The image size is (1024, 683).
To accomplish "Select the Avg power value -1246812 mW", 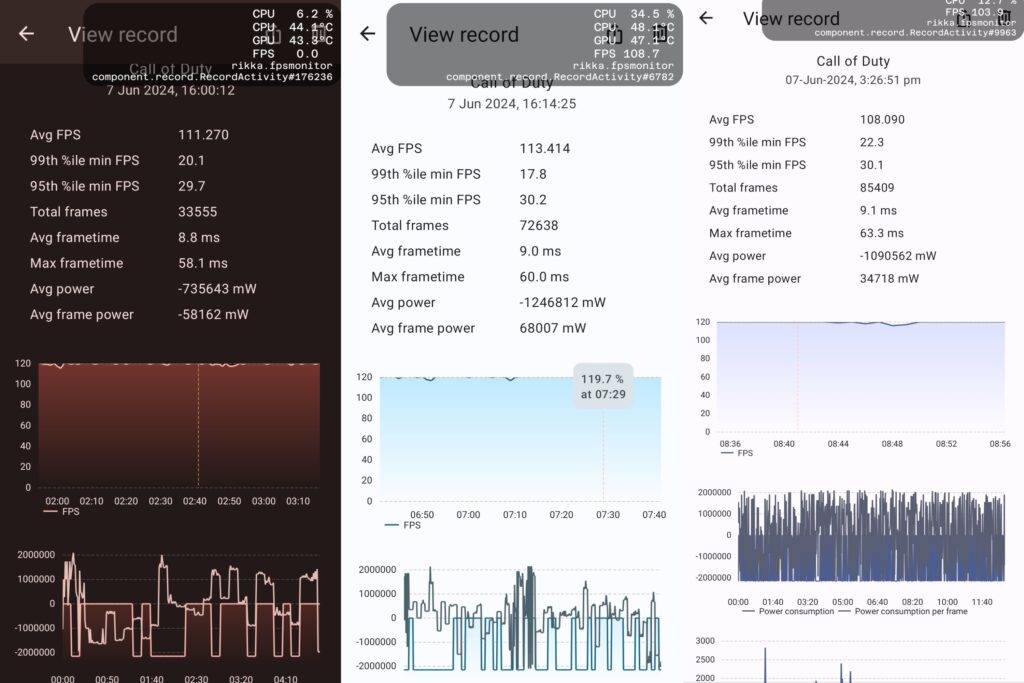I will point(562,302).
